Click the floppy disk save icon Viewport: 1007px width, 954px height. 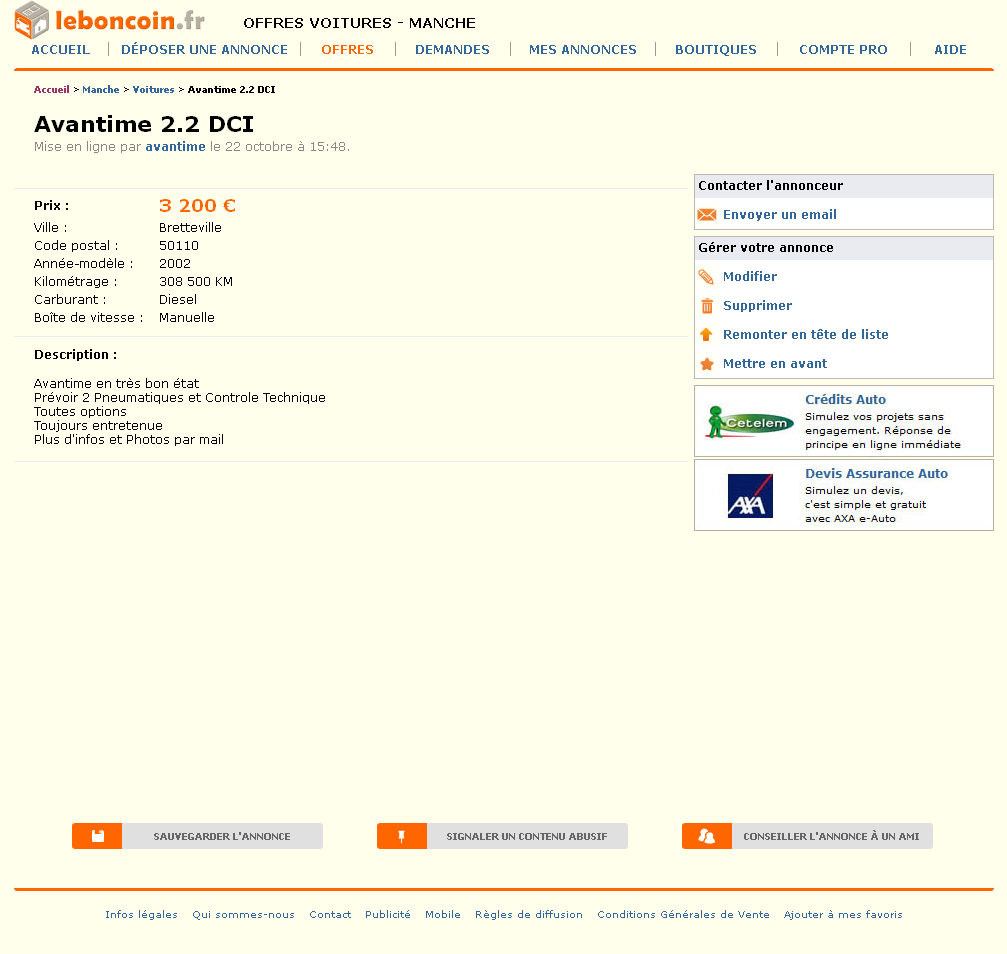tap(97, 836)
